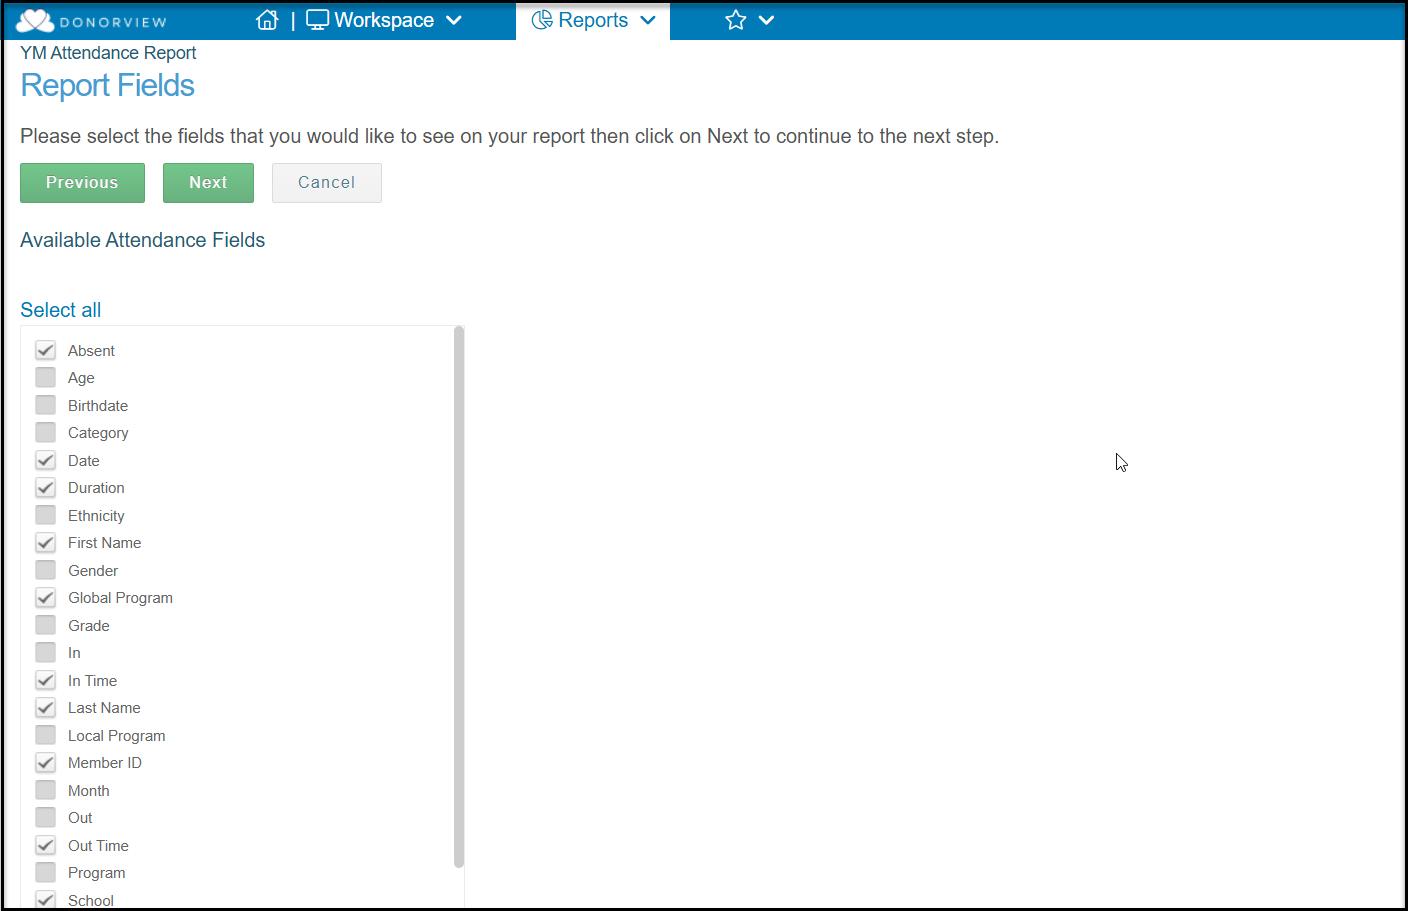Click the Reports pie chart icon
The height and width of the screenshot is (911, 1408).
tap(542, 20)
